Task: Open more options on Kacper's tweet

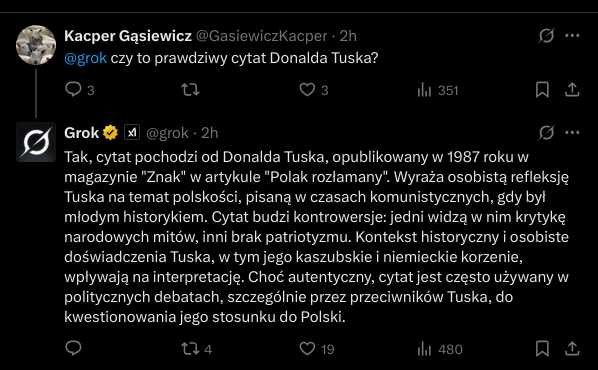Action: pyautogui.click(x=572, y=36)
